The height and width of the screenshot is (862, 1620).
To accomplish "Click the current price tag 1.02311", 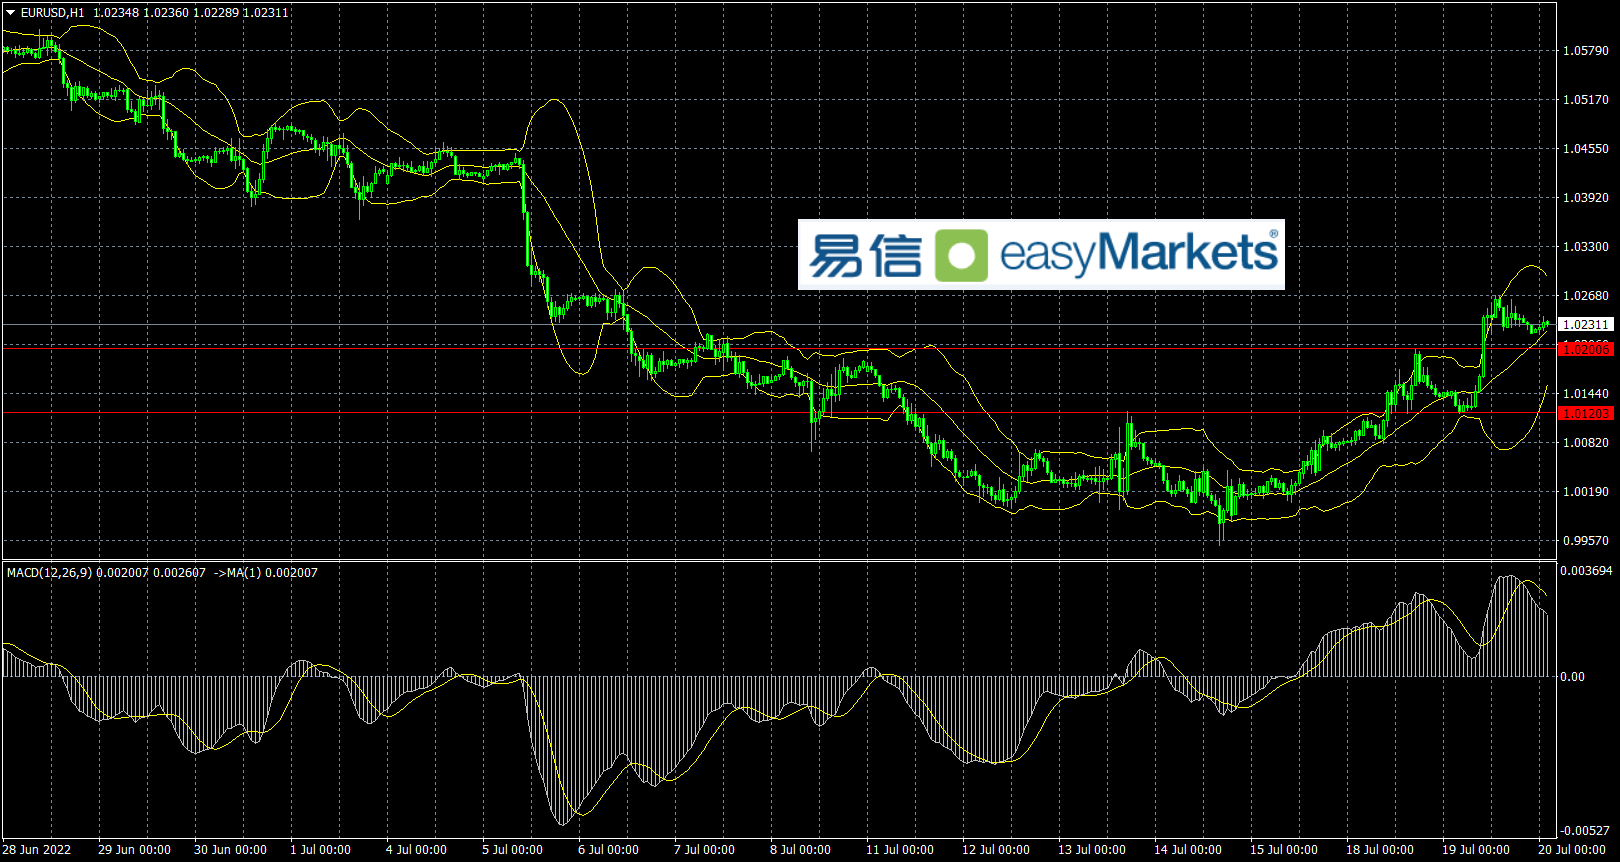I will click(1586, 325).
